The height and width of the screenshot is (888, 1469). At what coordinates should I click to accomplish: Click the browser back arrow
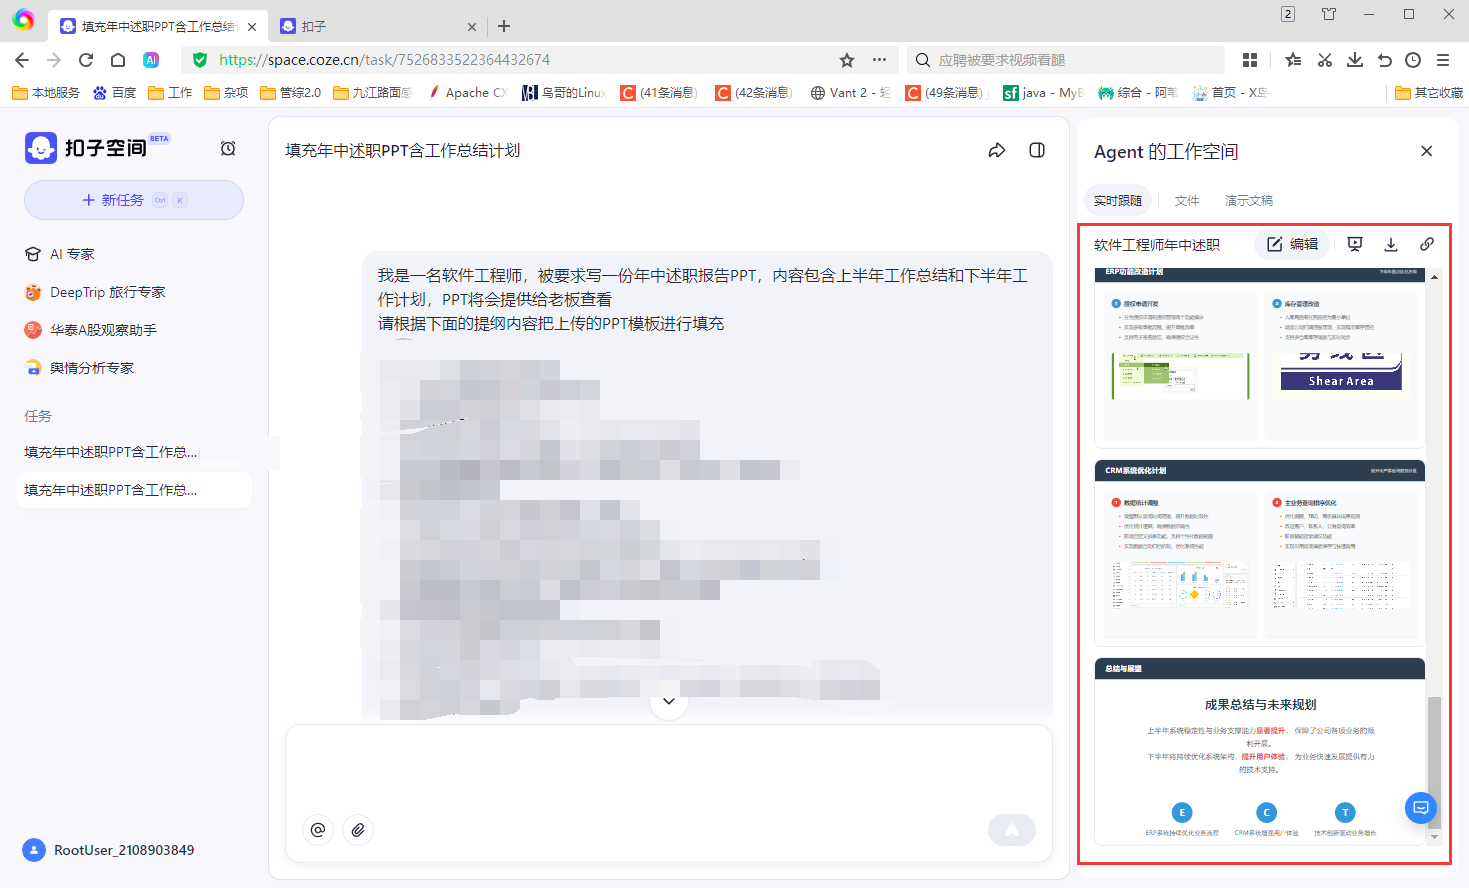click(x=22, y=60)
